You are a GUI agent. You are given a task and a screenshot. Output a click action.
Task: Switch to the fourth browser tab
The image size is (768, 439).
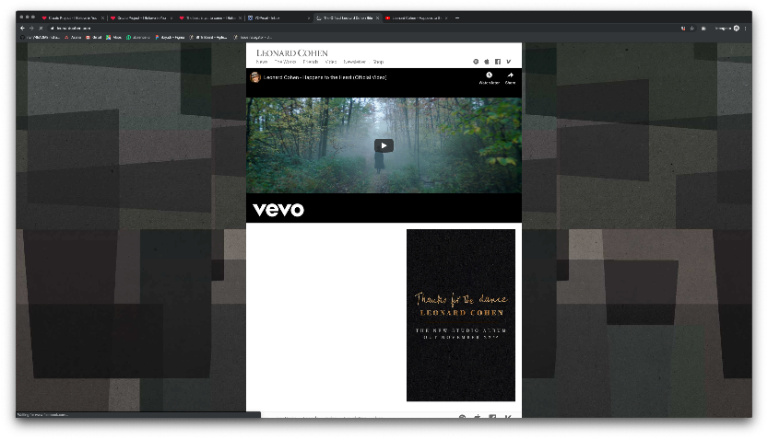click(277, 18)
